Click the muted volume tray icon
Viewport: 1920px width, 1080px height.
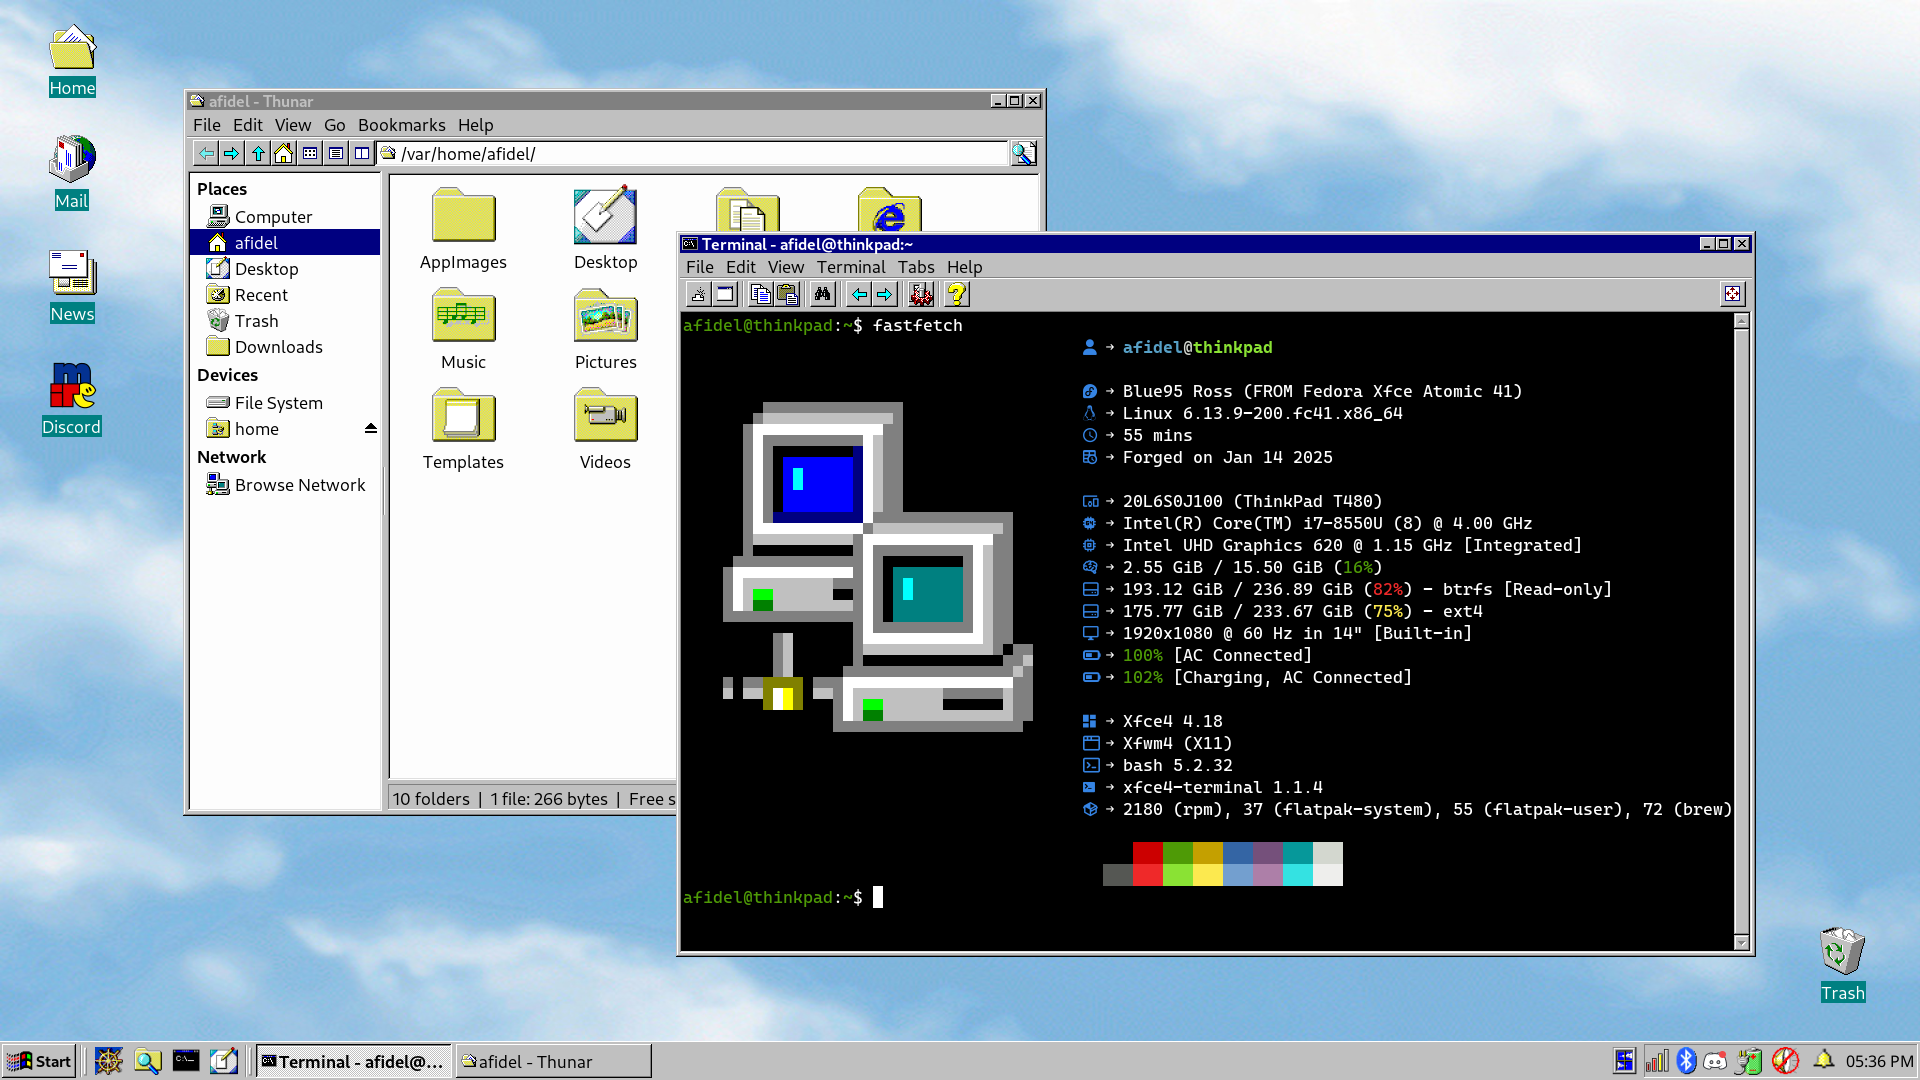point(1785,1061)
